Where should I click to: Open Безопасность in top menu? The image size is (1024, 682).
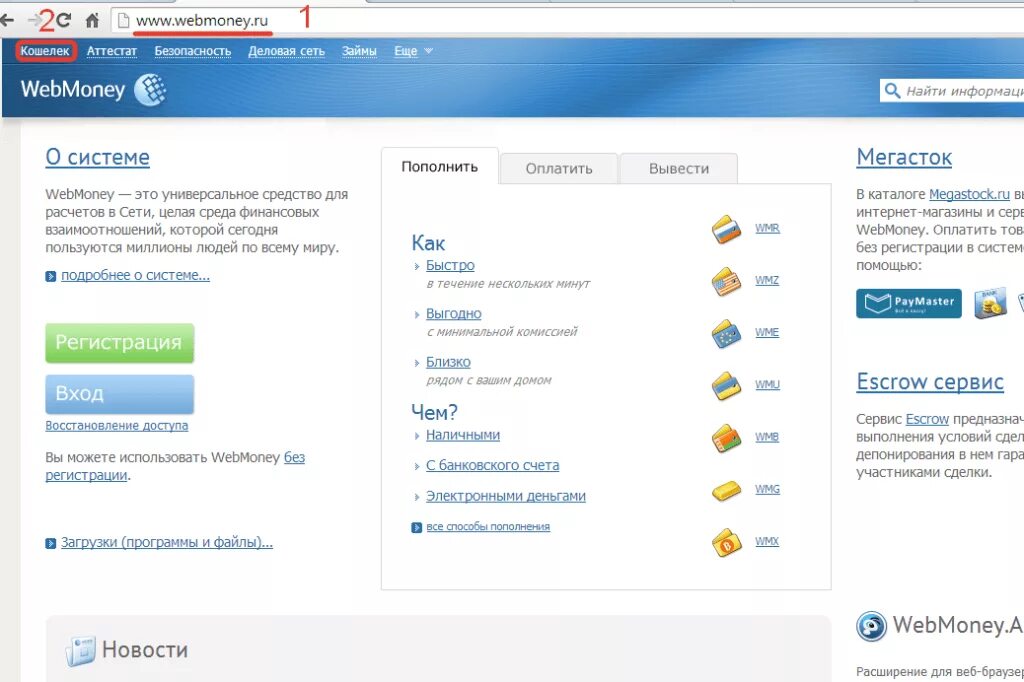(x=193, y=51)
